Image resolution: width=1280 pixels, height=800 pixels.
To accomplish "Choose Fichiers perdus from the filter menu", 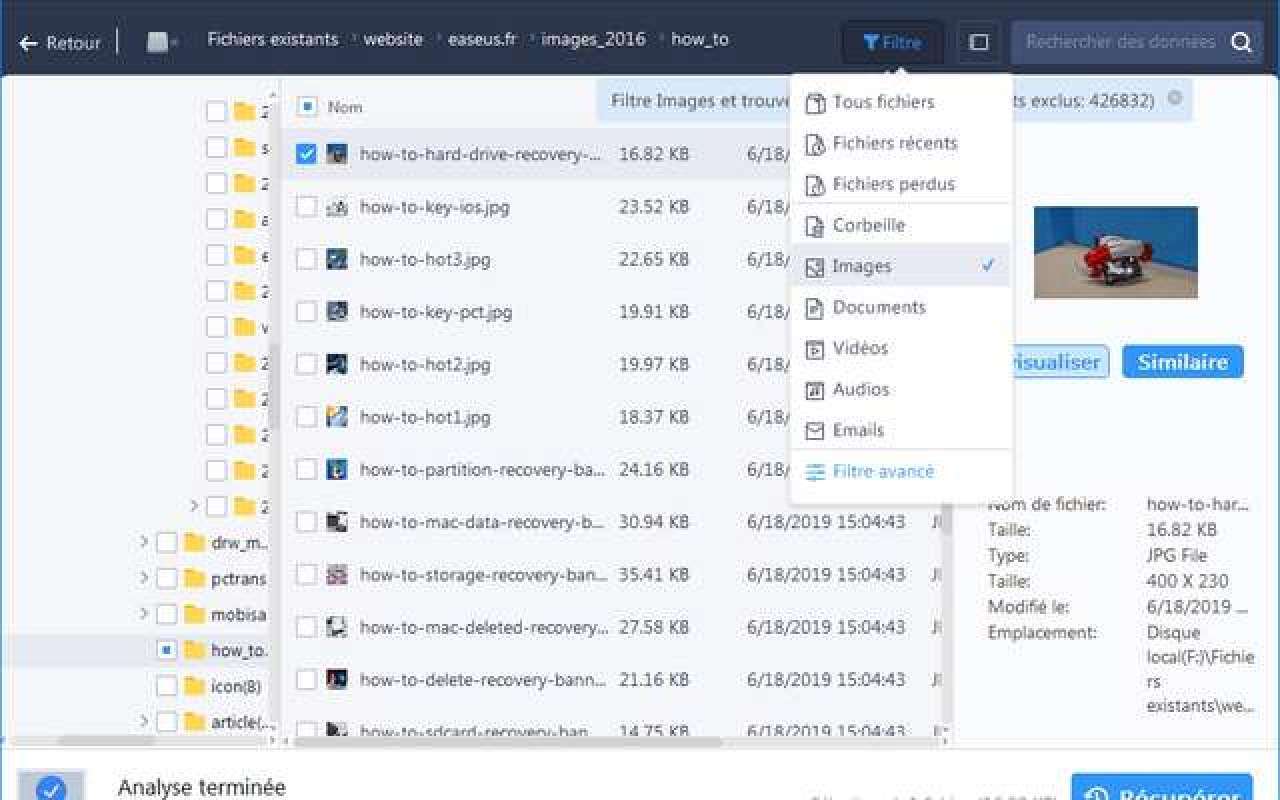I will point(892,184).
